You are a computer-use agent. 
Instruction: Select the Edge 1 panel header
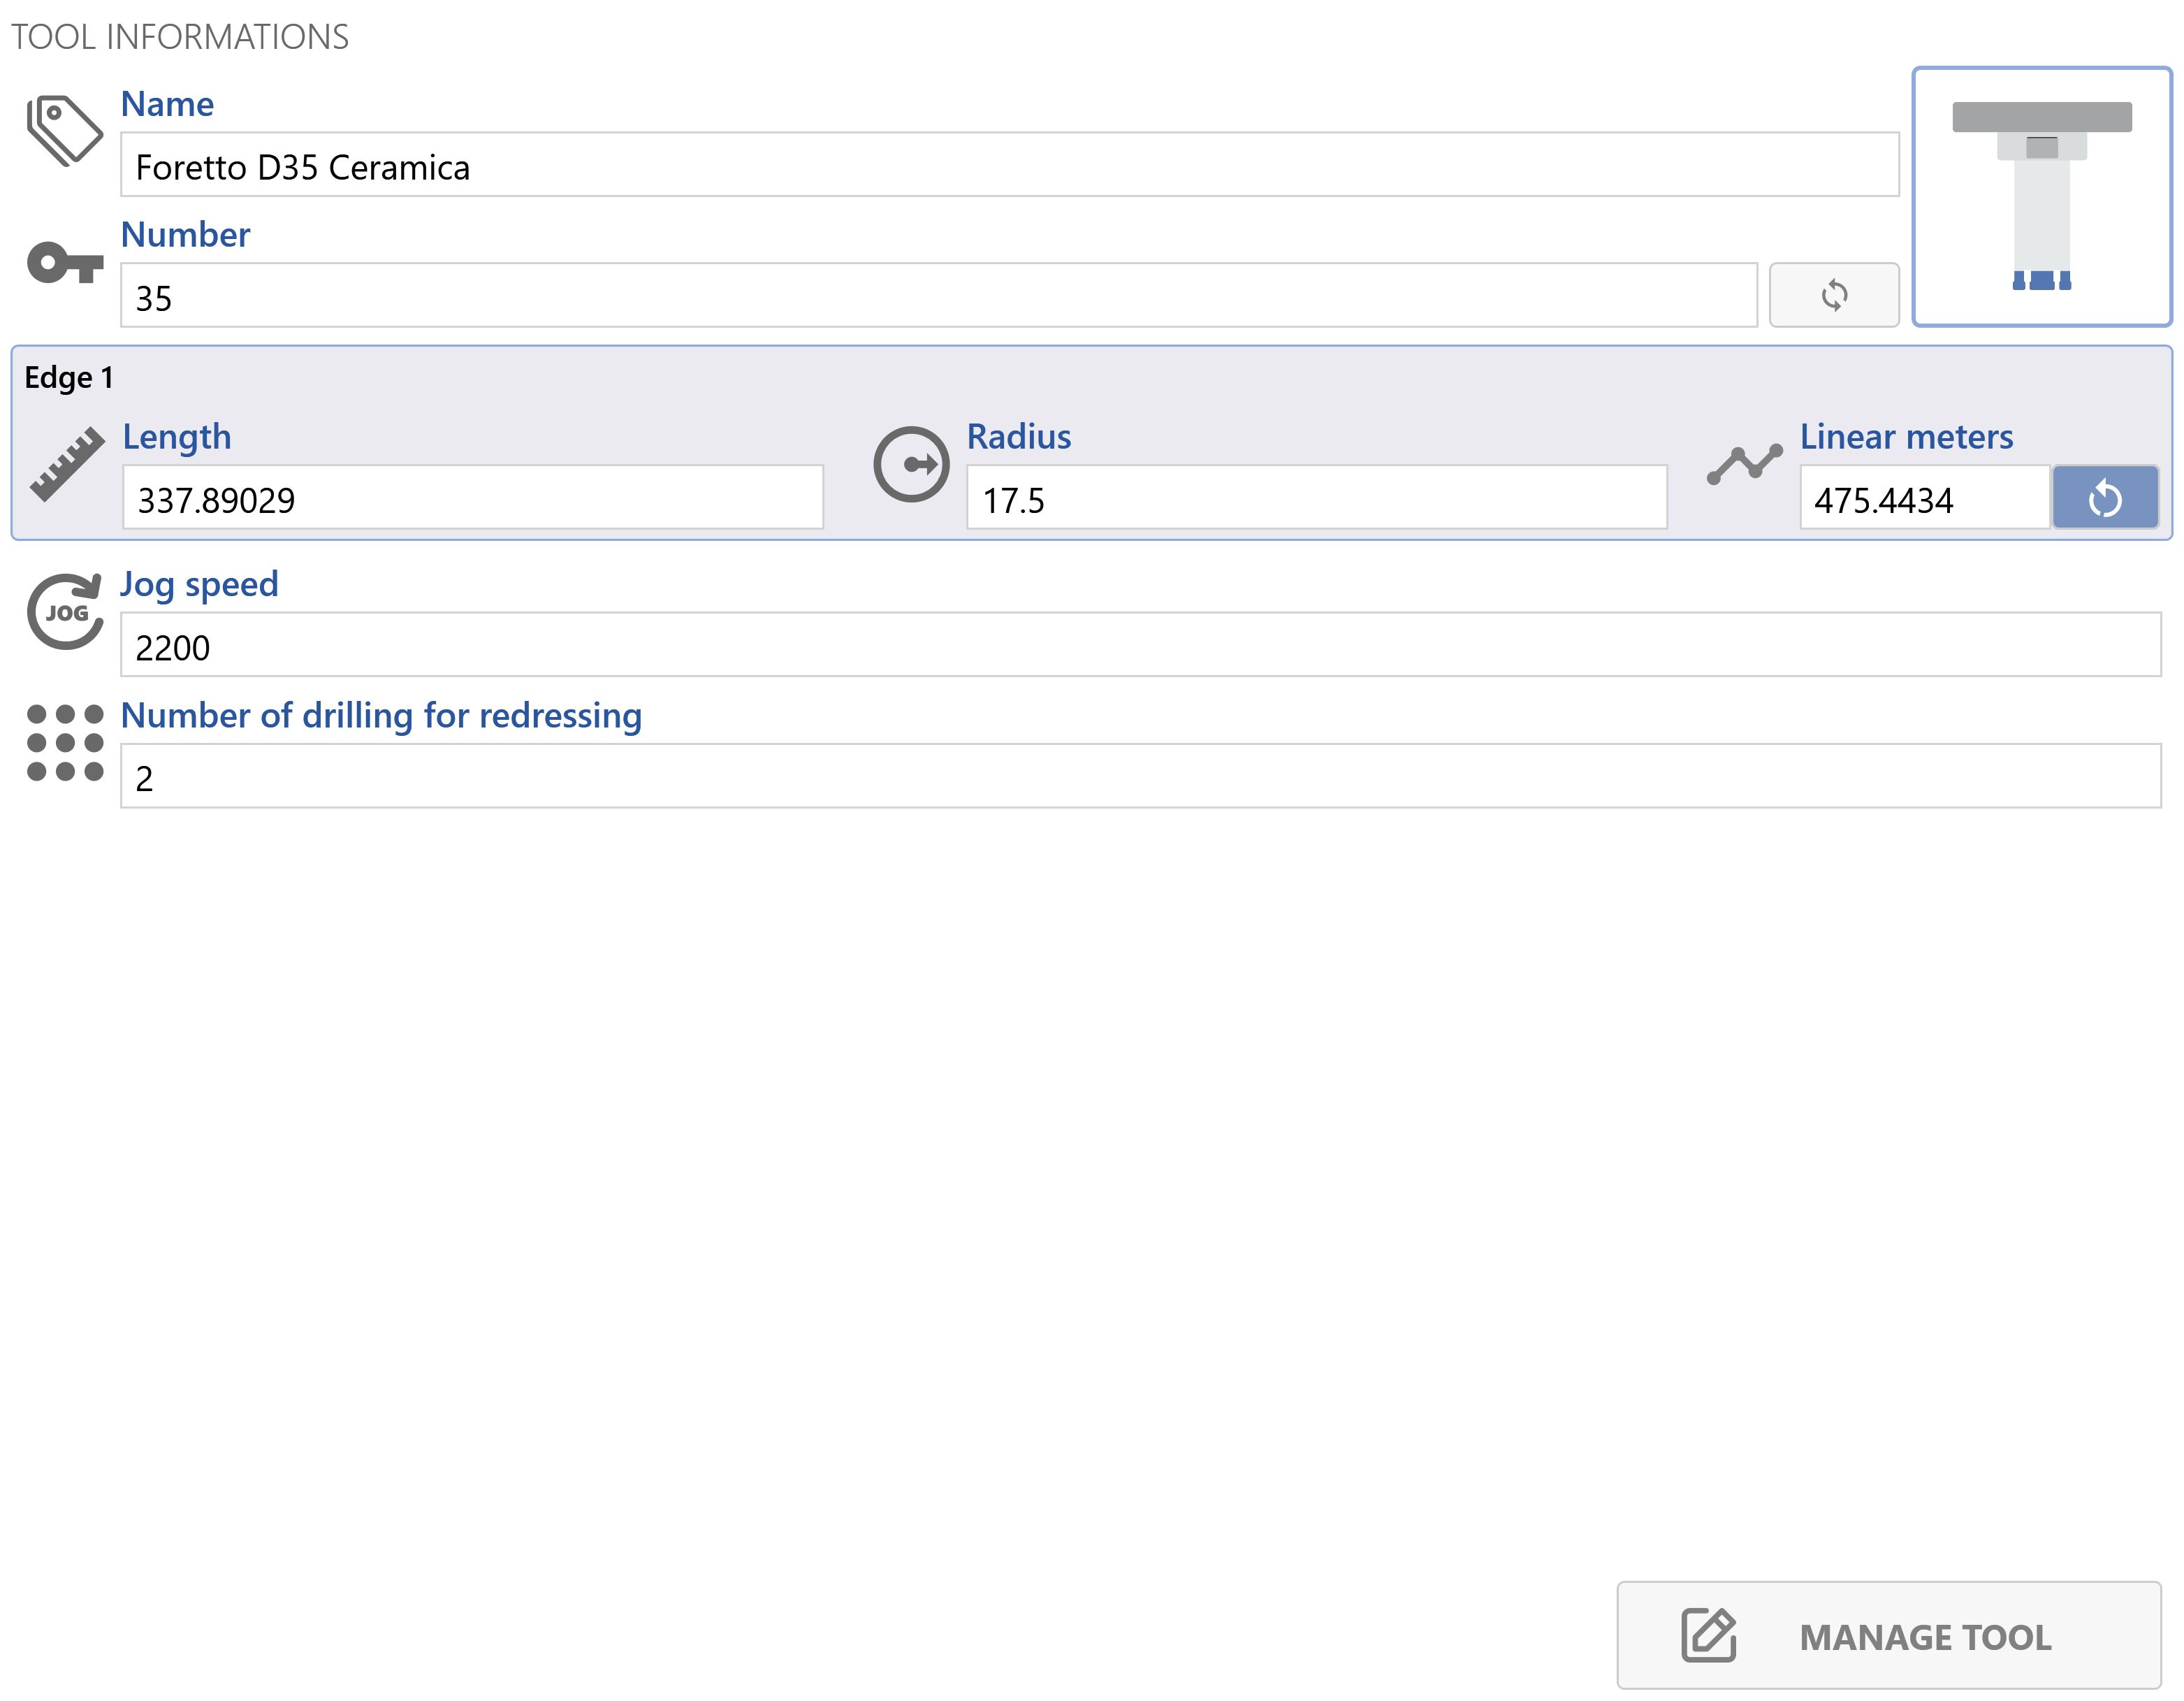point(69,378)
